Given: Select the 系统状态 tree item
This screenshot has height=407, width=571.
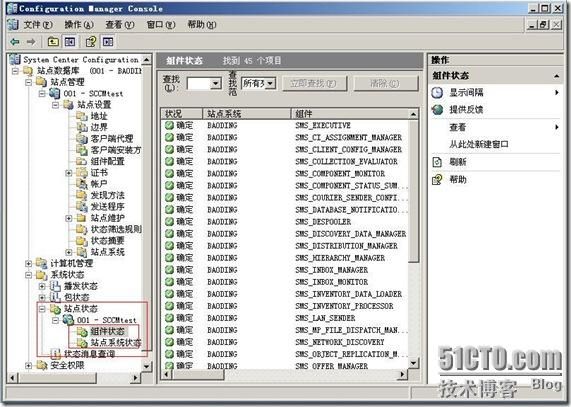Looking at the screenshot, I should (x=67, y=274).
